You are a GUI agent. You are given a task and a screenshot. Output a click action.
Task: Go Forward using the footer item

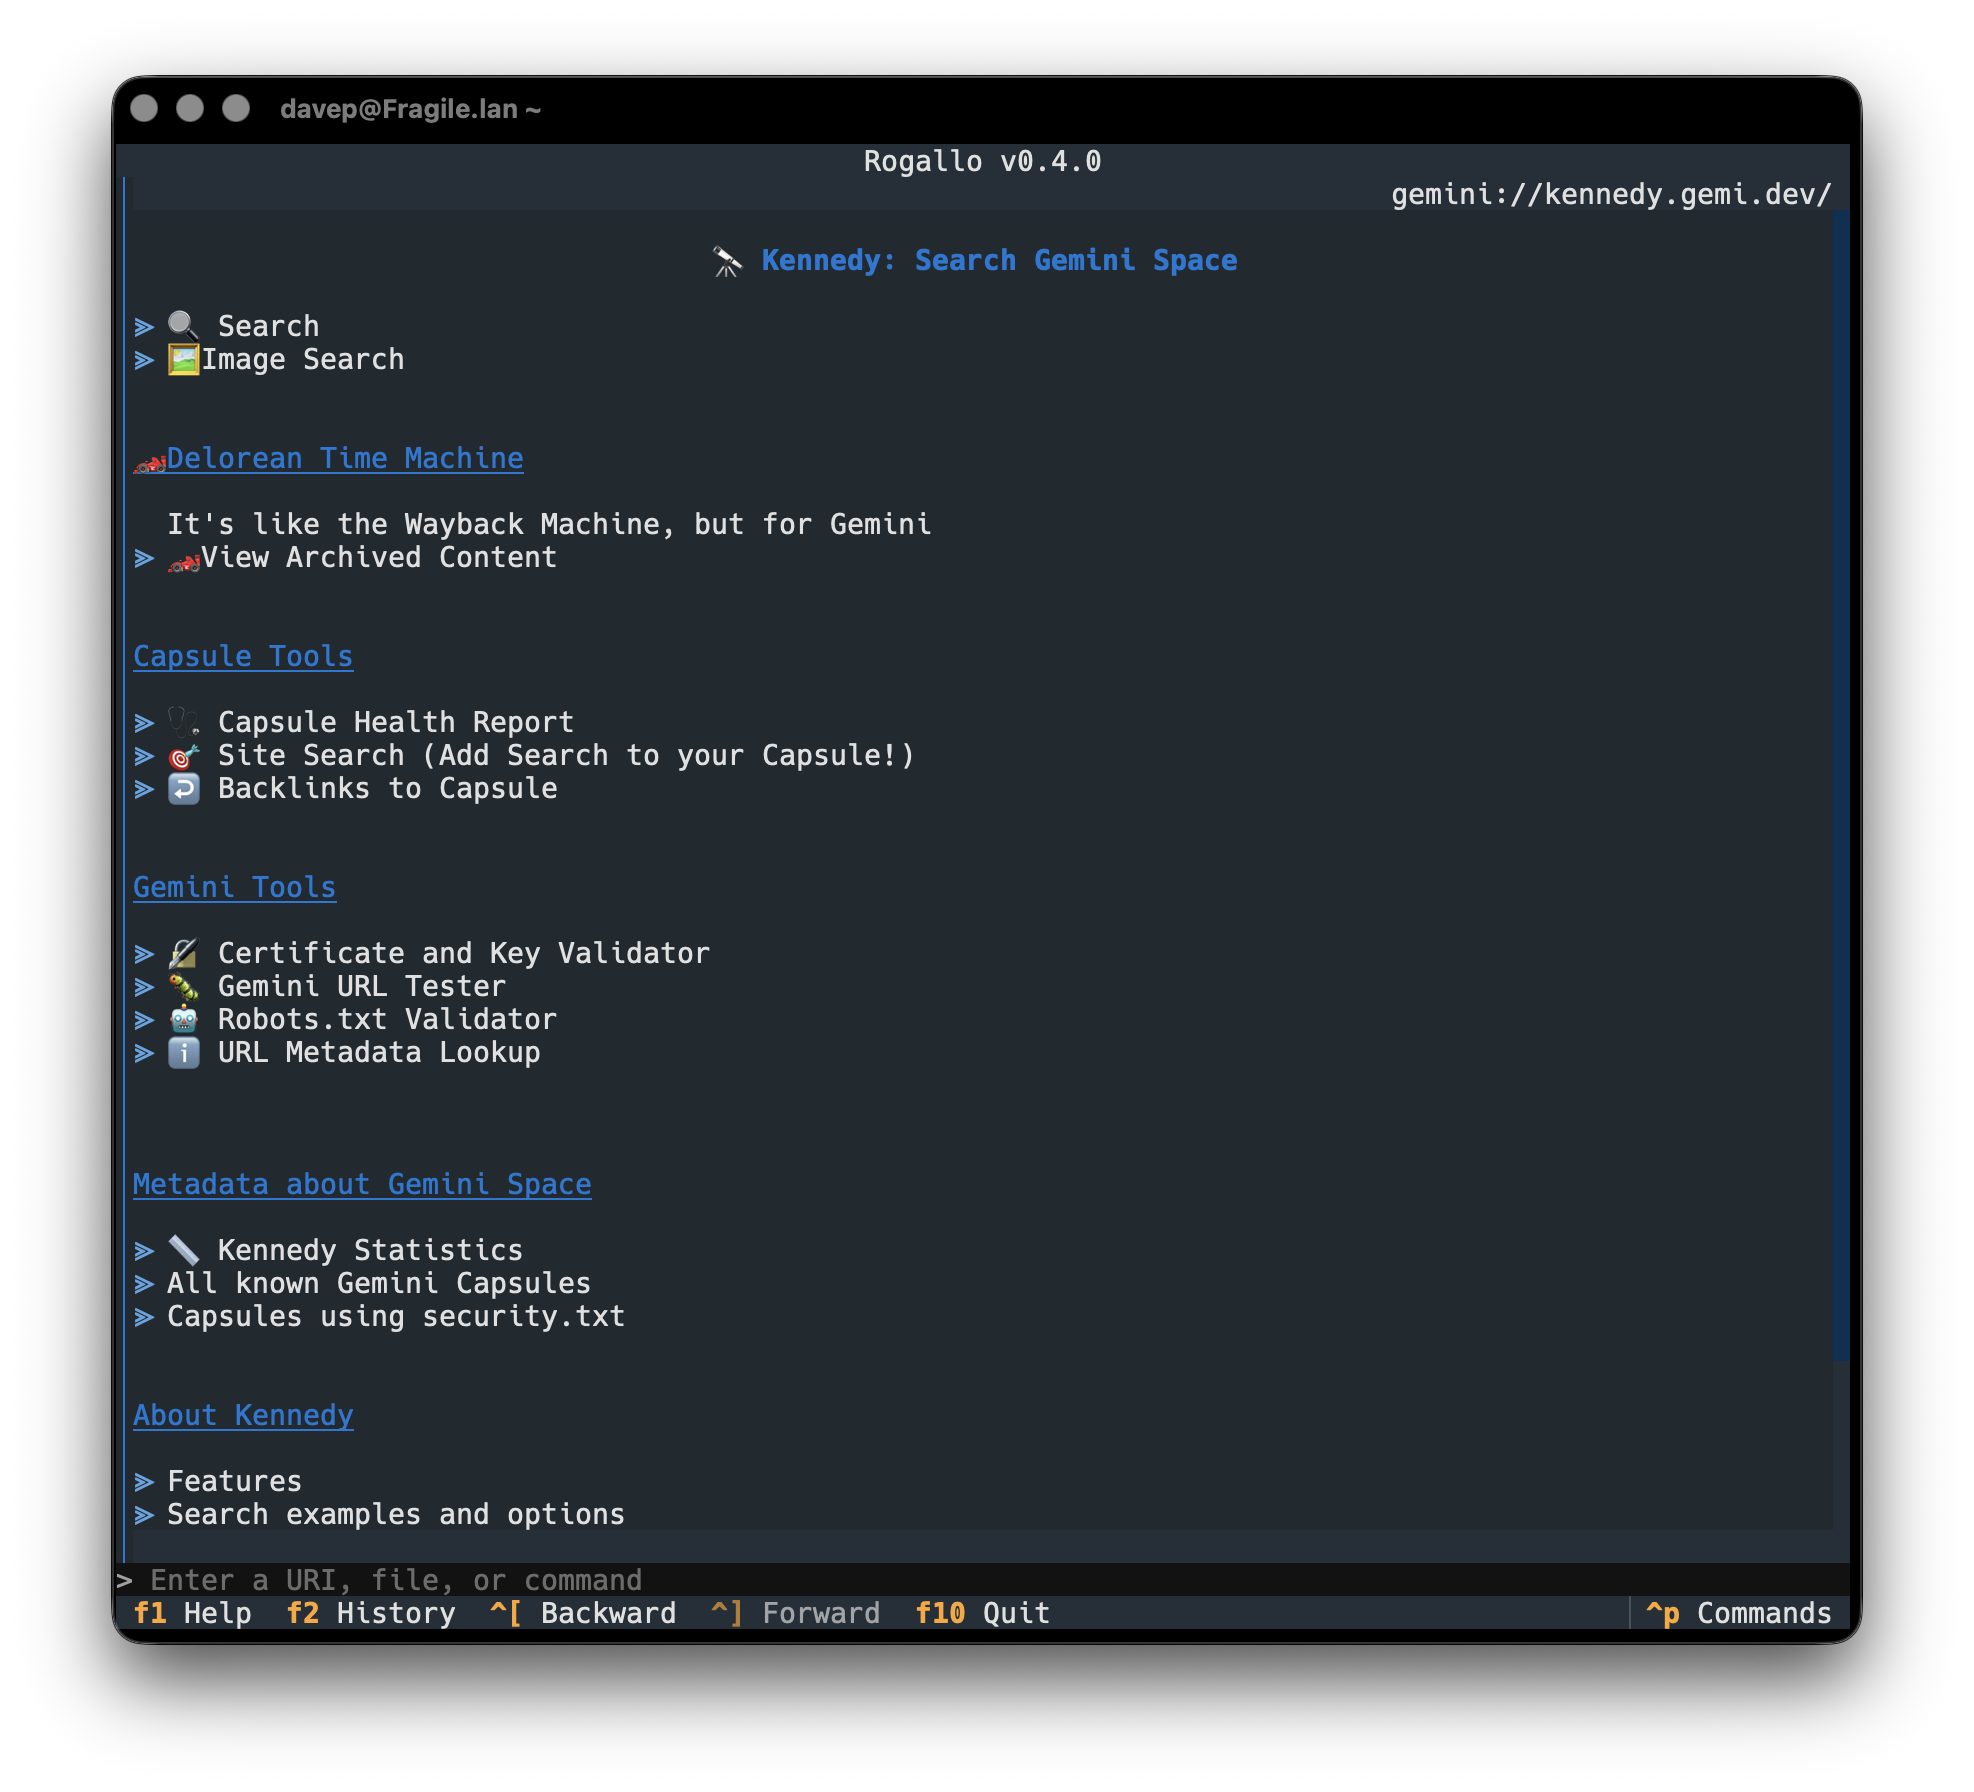(795, 1613)
